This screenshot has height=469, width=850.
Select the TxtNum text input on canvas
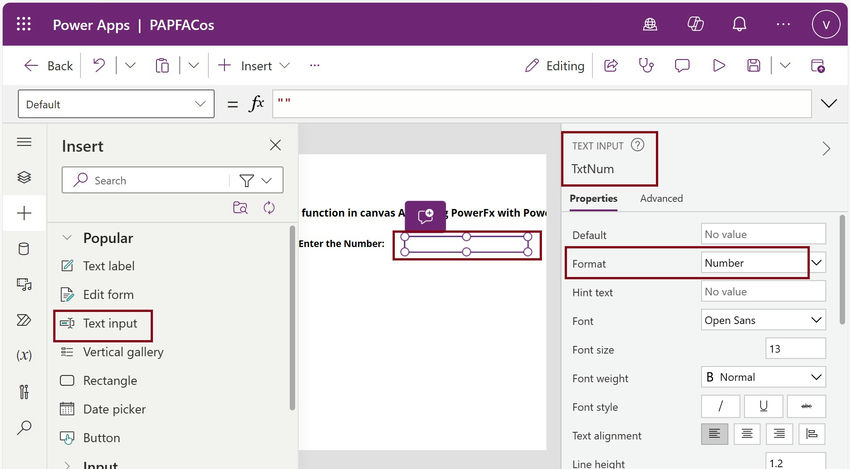(467, 245)
